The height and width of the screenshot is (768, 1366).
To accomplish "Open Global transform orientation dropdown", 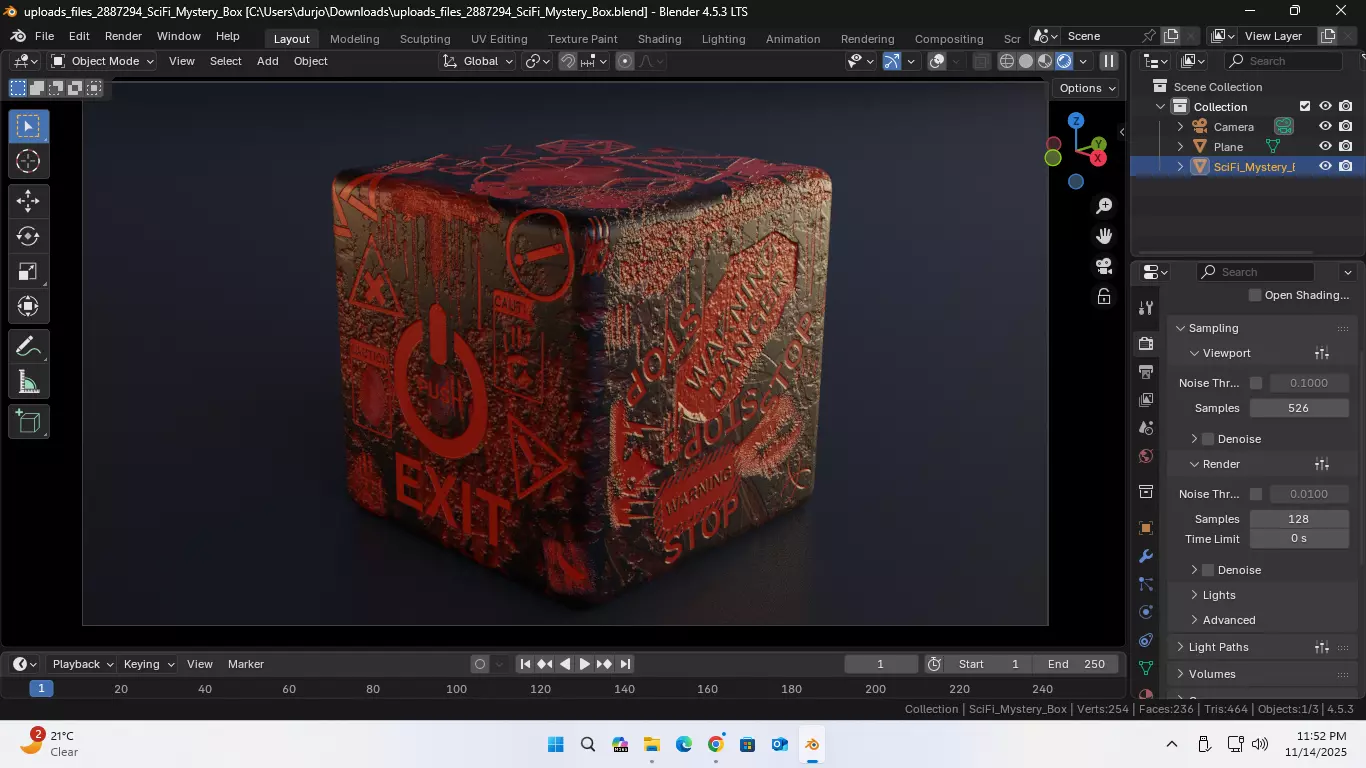I will (x=478, y=61).
